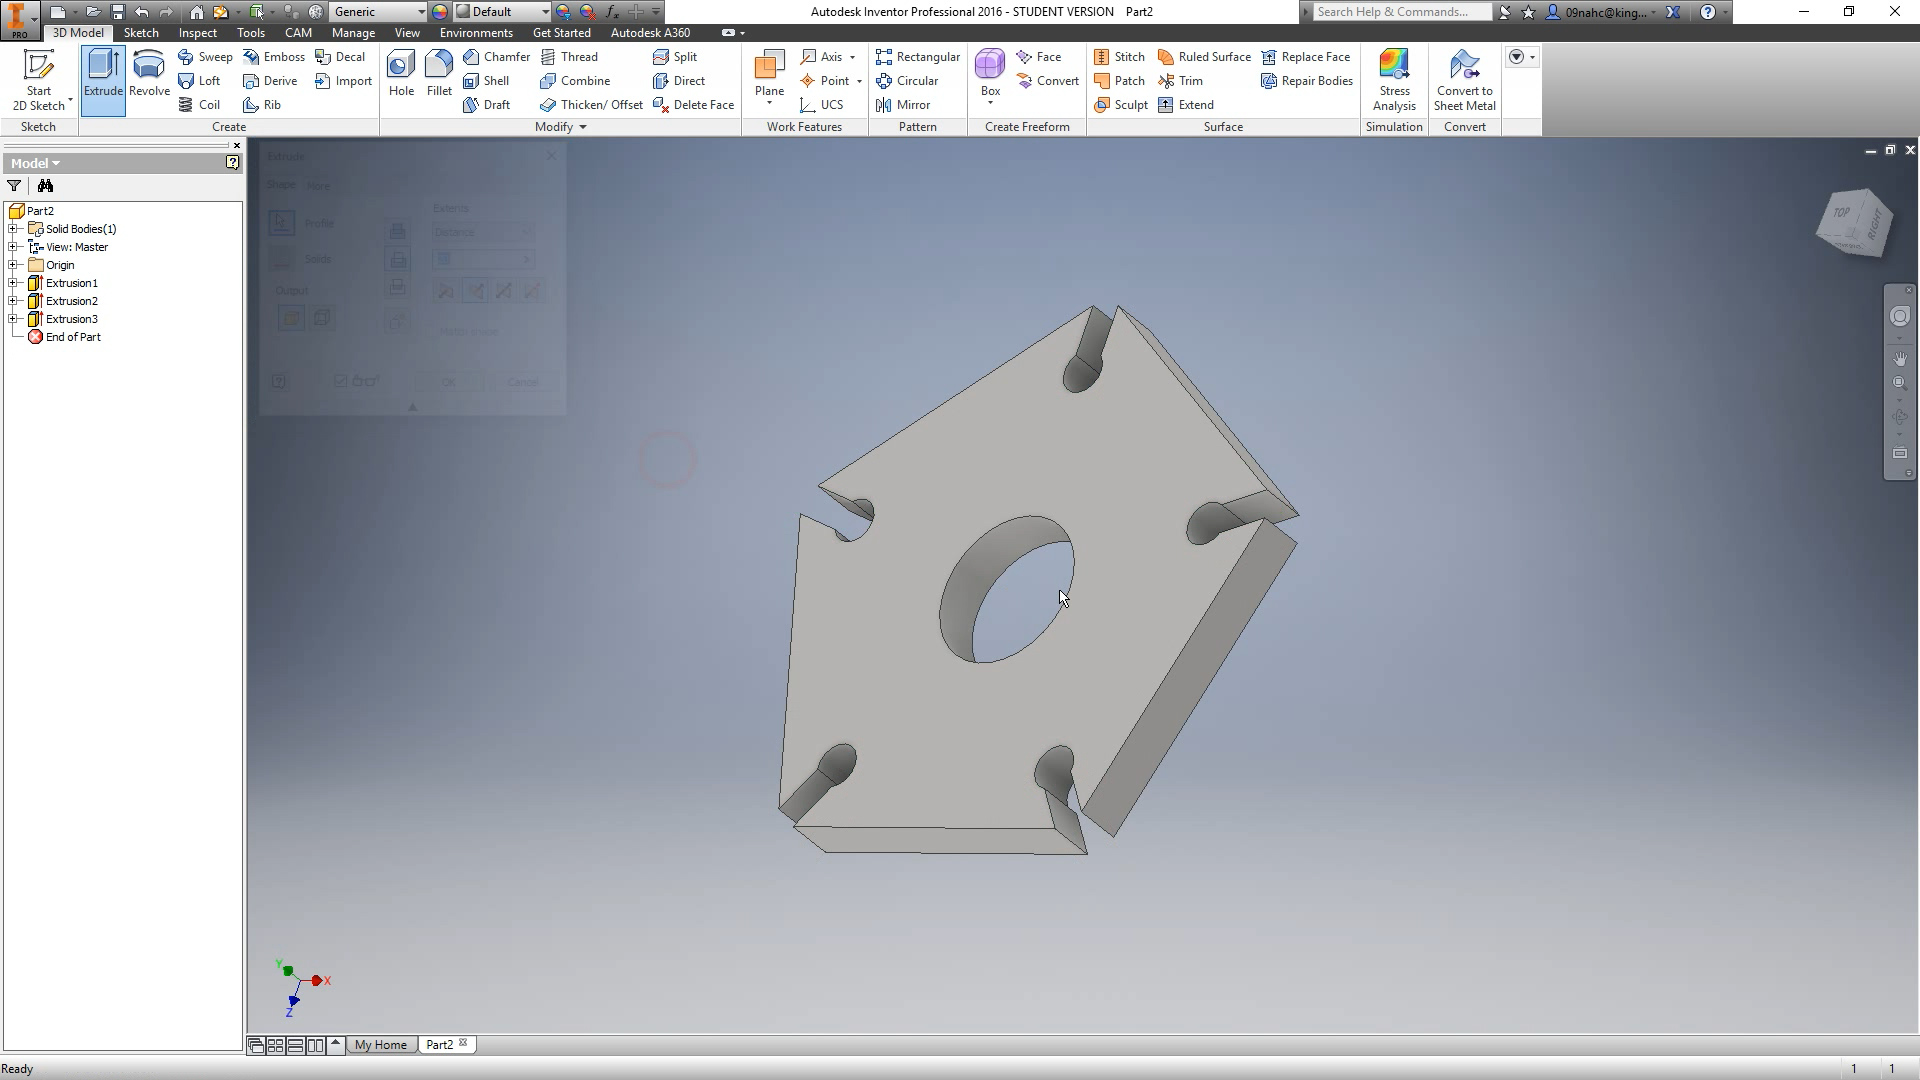Select the Stitch surface tool
The height and width of the screenshot is (1080, 1920).
(x=1119, y=57)
